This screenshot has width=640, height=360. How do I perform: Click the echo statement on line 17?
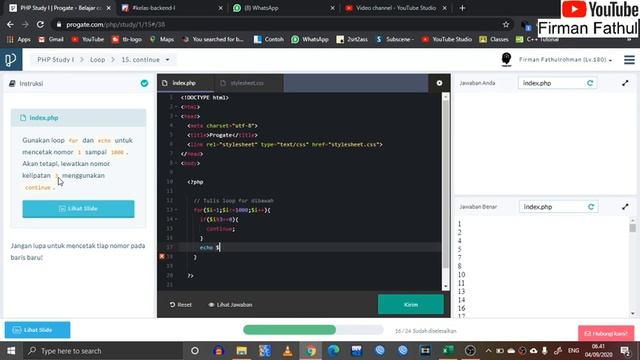[210, 247]
